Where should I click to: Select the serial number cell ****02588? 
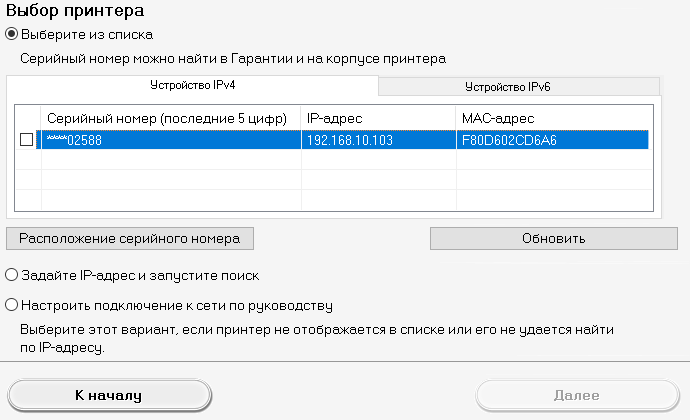click(x=170, y=141)
